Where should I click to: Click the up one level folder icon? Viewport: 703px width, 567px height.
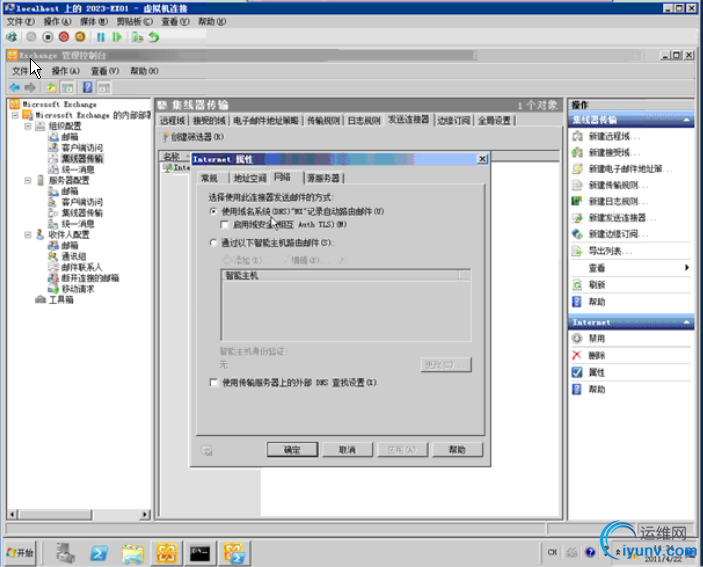pyautogui.click(x=52, y=88)
